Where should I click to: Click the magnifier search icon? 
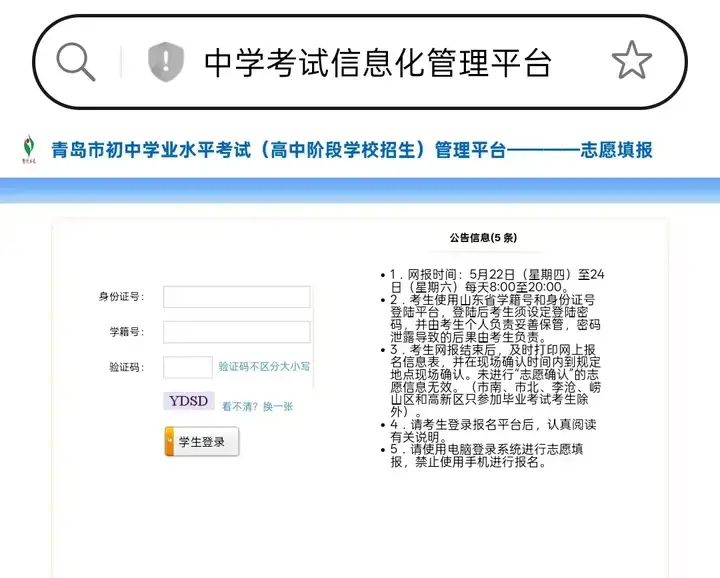click(76, 62)
